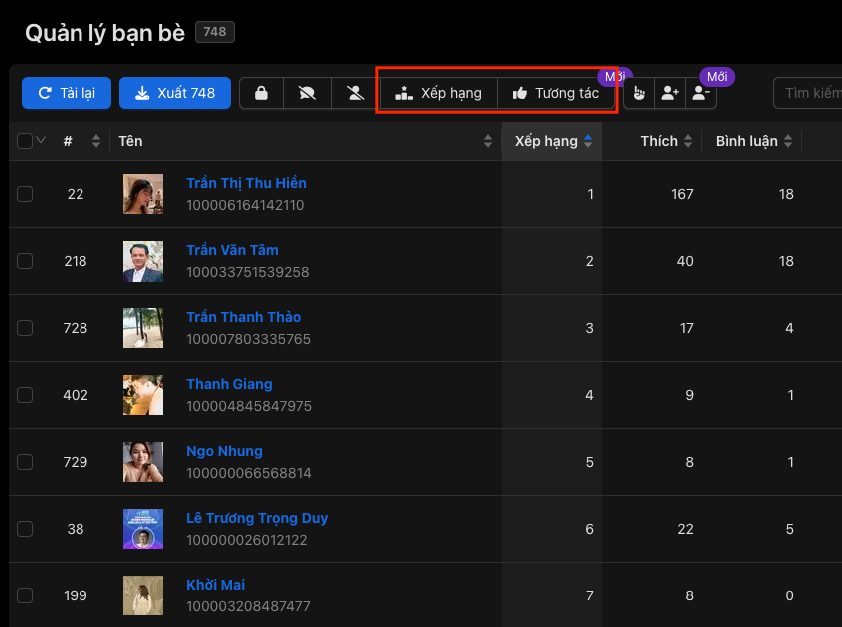The height and width of the screenshot is (627, 842).
Task: Open the Xếp hạng ranking toolbar button
Action: pyautogui.click(x=438, y=93)
